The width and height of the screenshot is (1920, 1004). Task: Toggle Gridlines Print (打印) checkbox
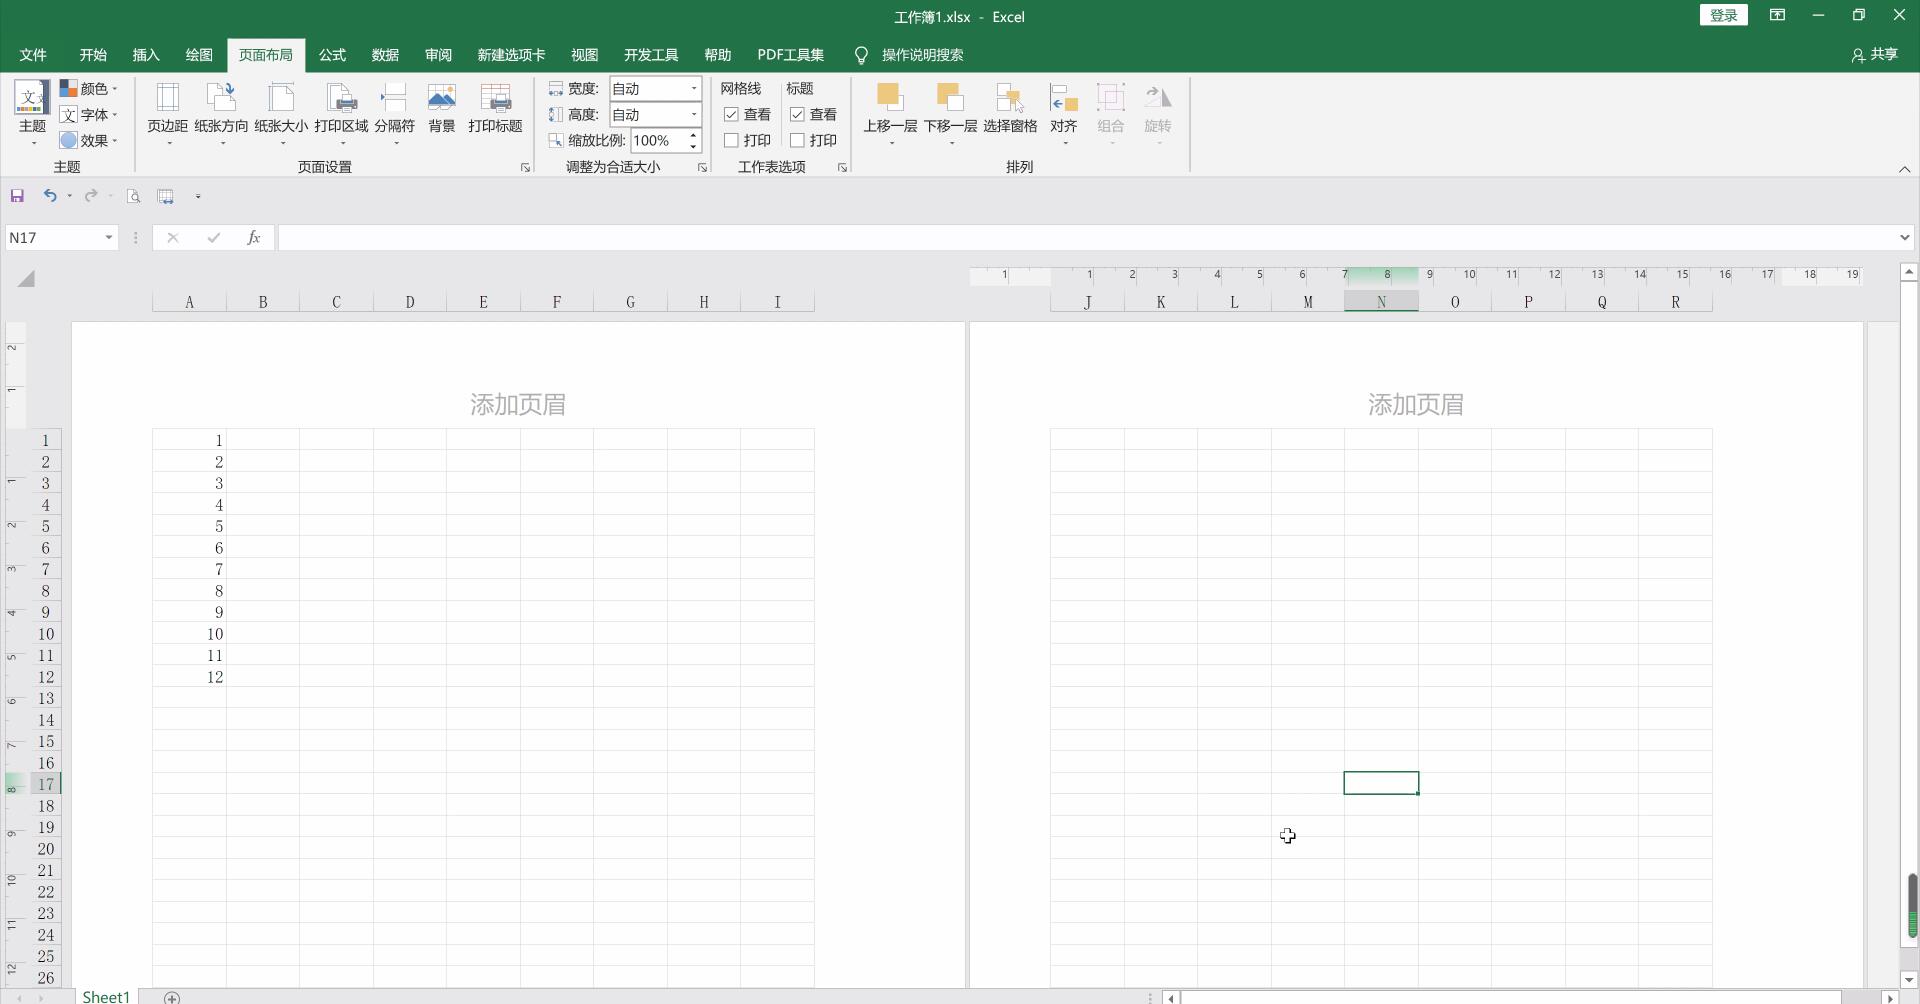(731, 140)
